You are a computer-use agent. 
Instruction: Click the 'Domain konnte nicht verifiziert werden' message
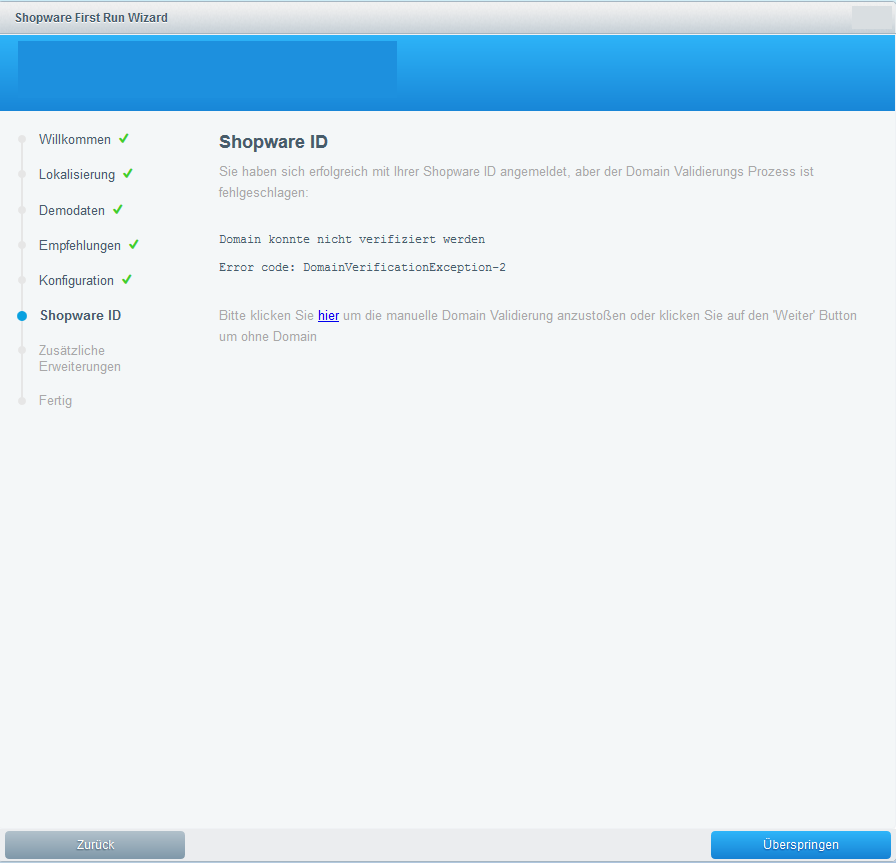(x=352, y=239)
